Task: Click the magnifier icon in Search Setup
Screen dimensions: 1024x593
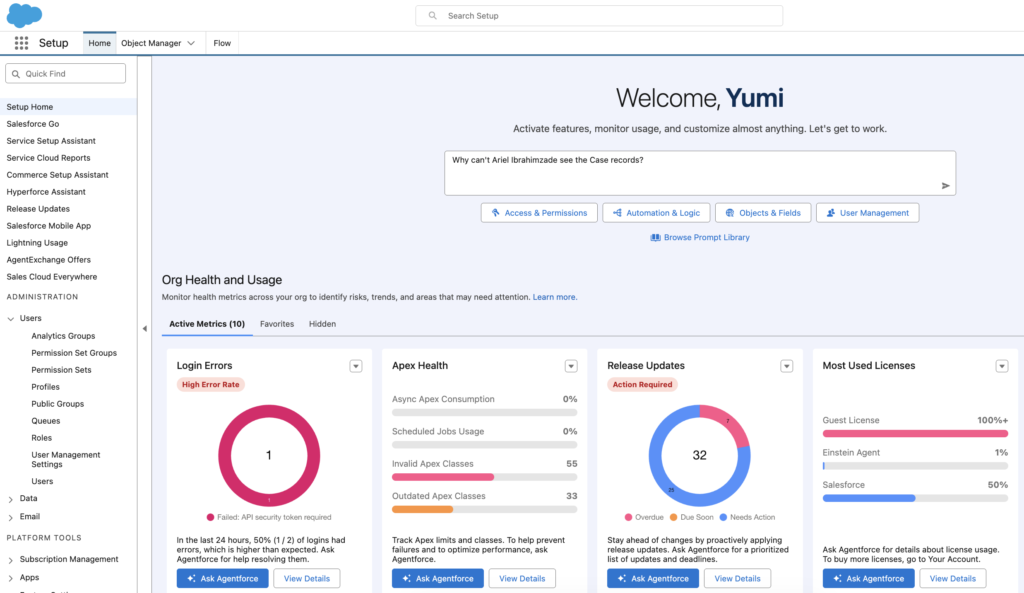Action: [x=432, y=16]
